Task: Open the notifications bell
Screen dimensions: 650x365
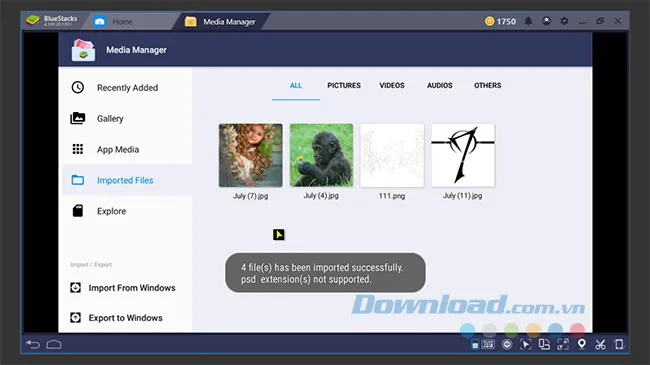Action: pos(528,21)
